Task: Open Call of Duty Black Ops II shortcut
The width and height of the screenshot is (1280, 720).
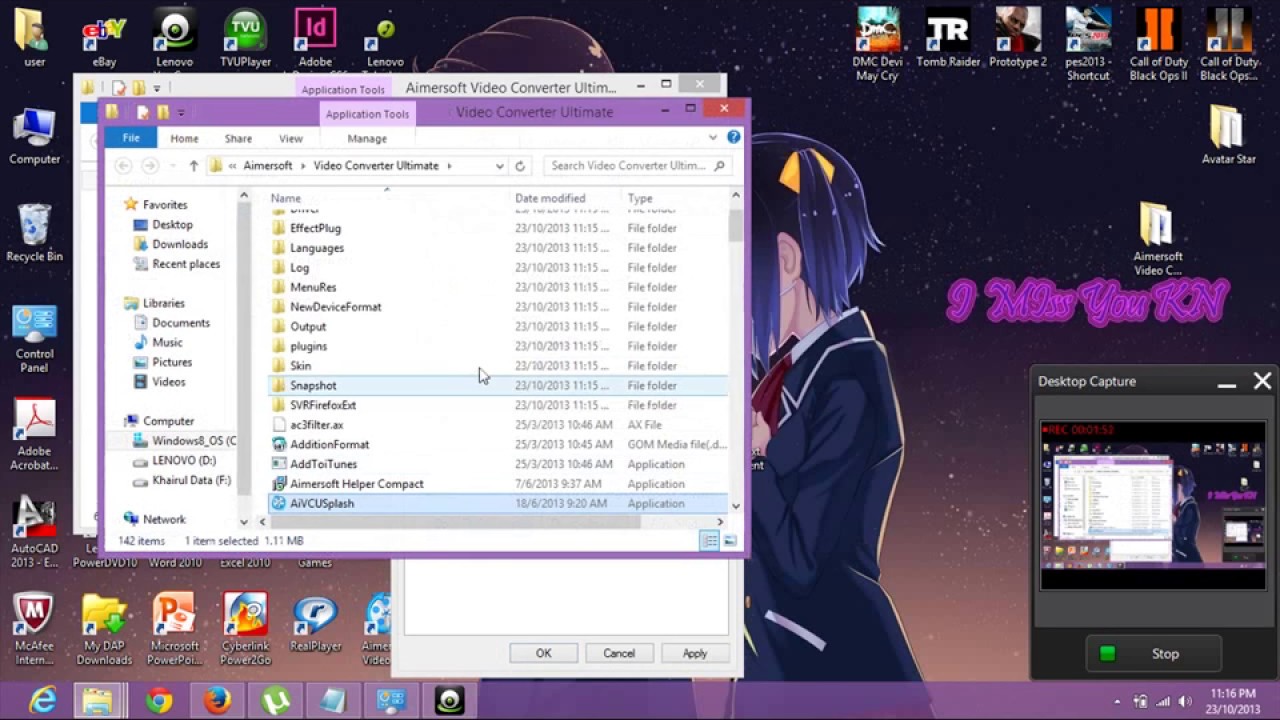Action: [x=1158, y=45]
